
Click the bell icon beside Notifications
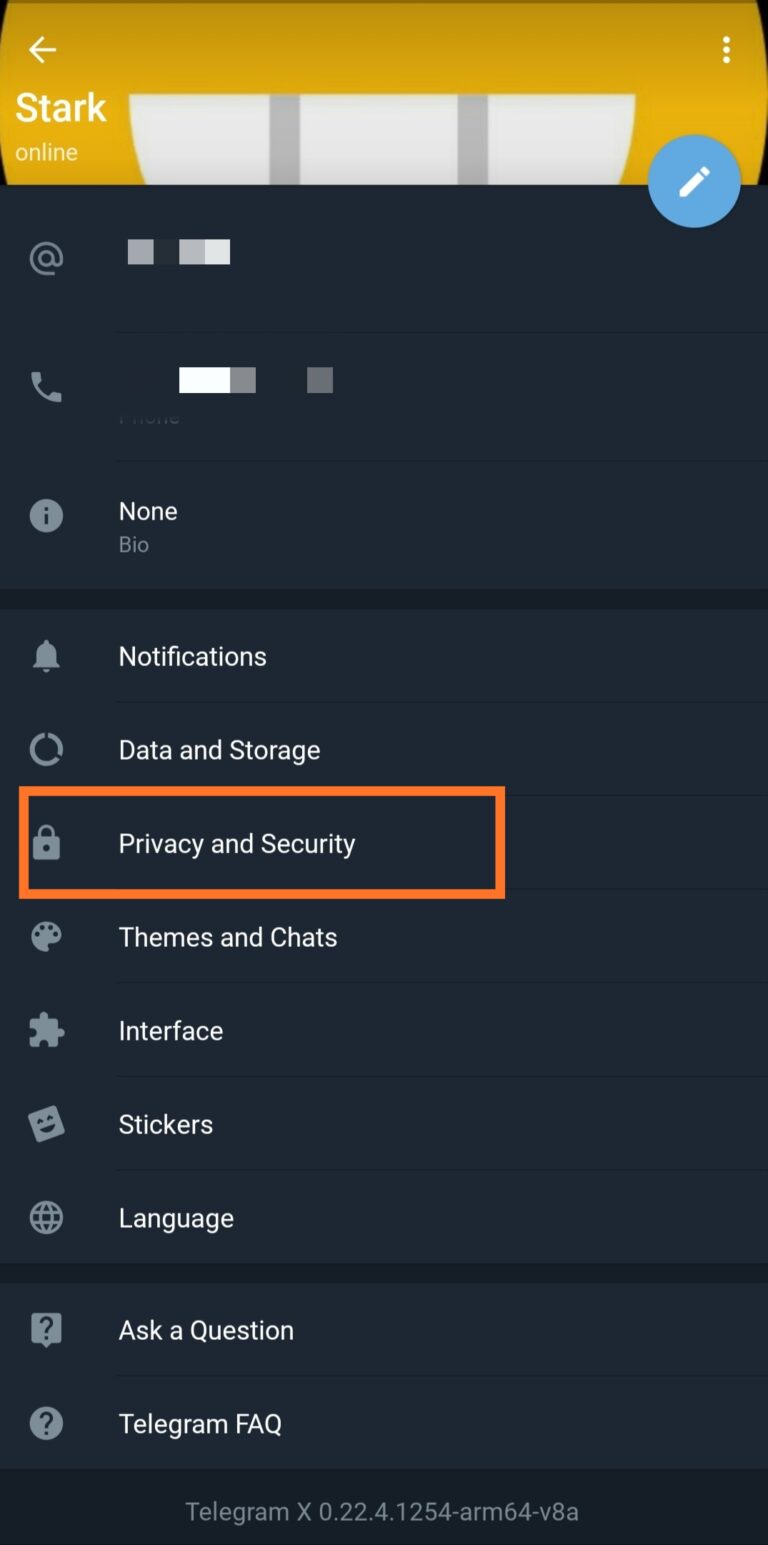46,656
